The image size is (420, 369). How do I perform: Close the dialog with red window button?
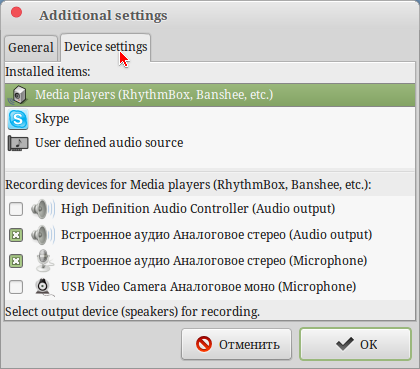(16, 13)
